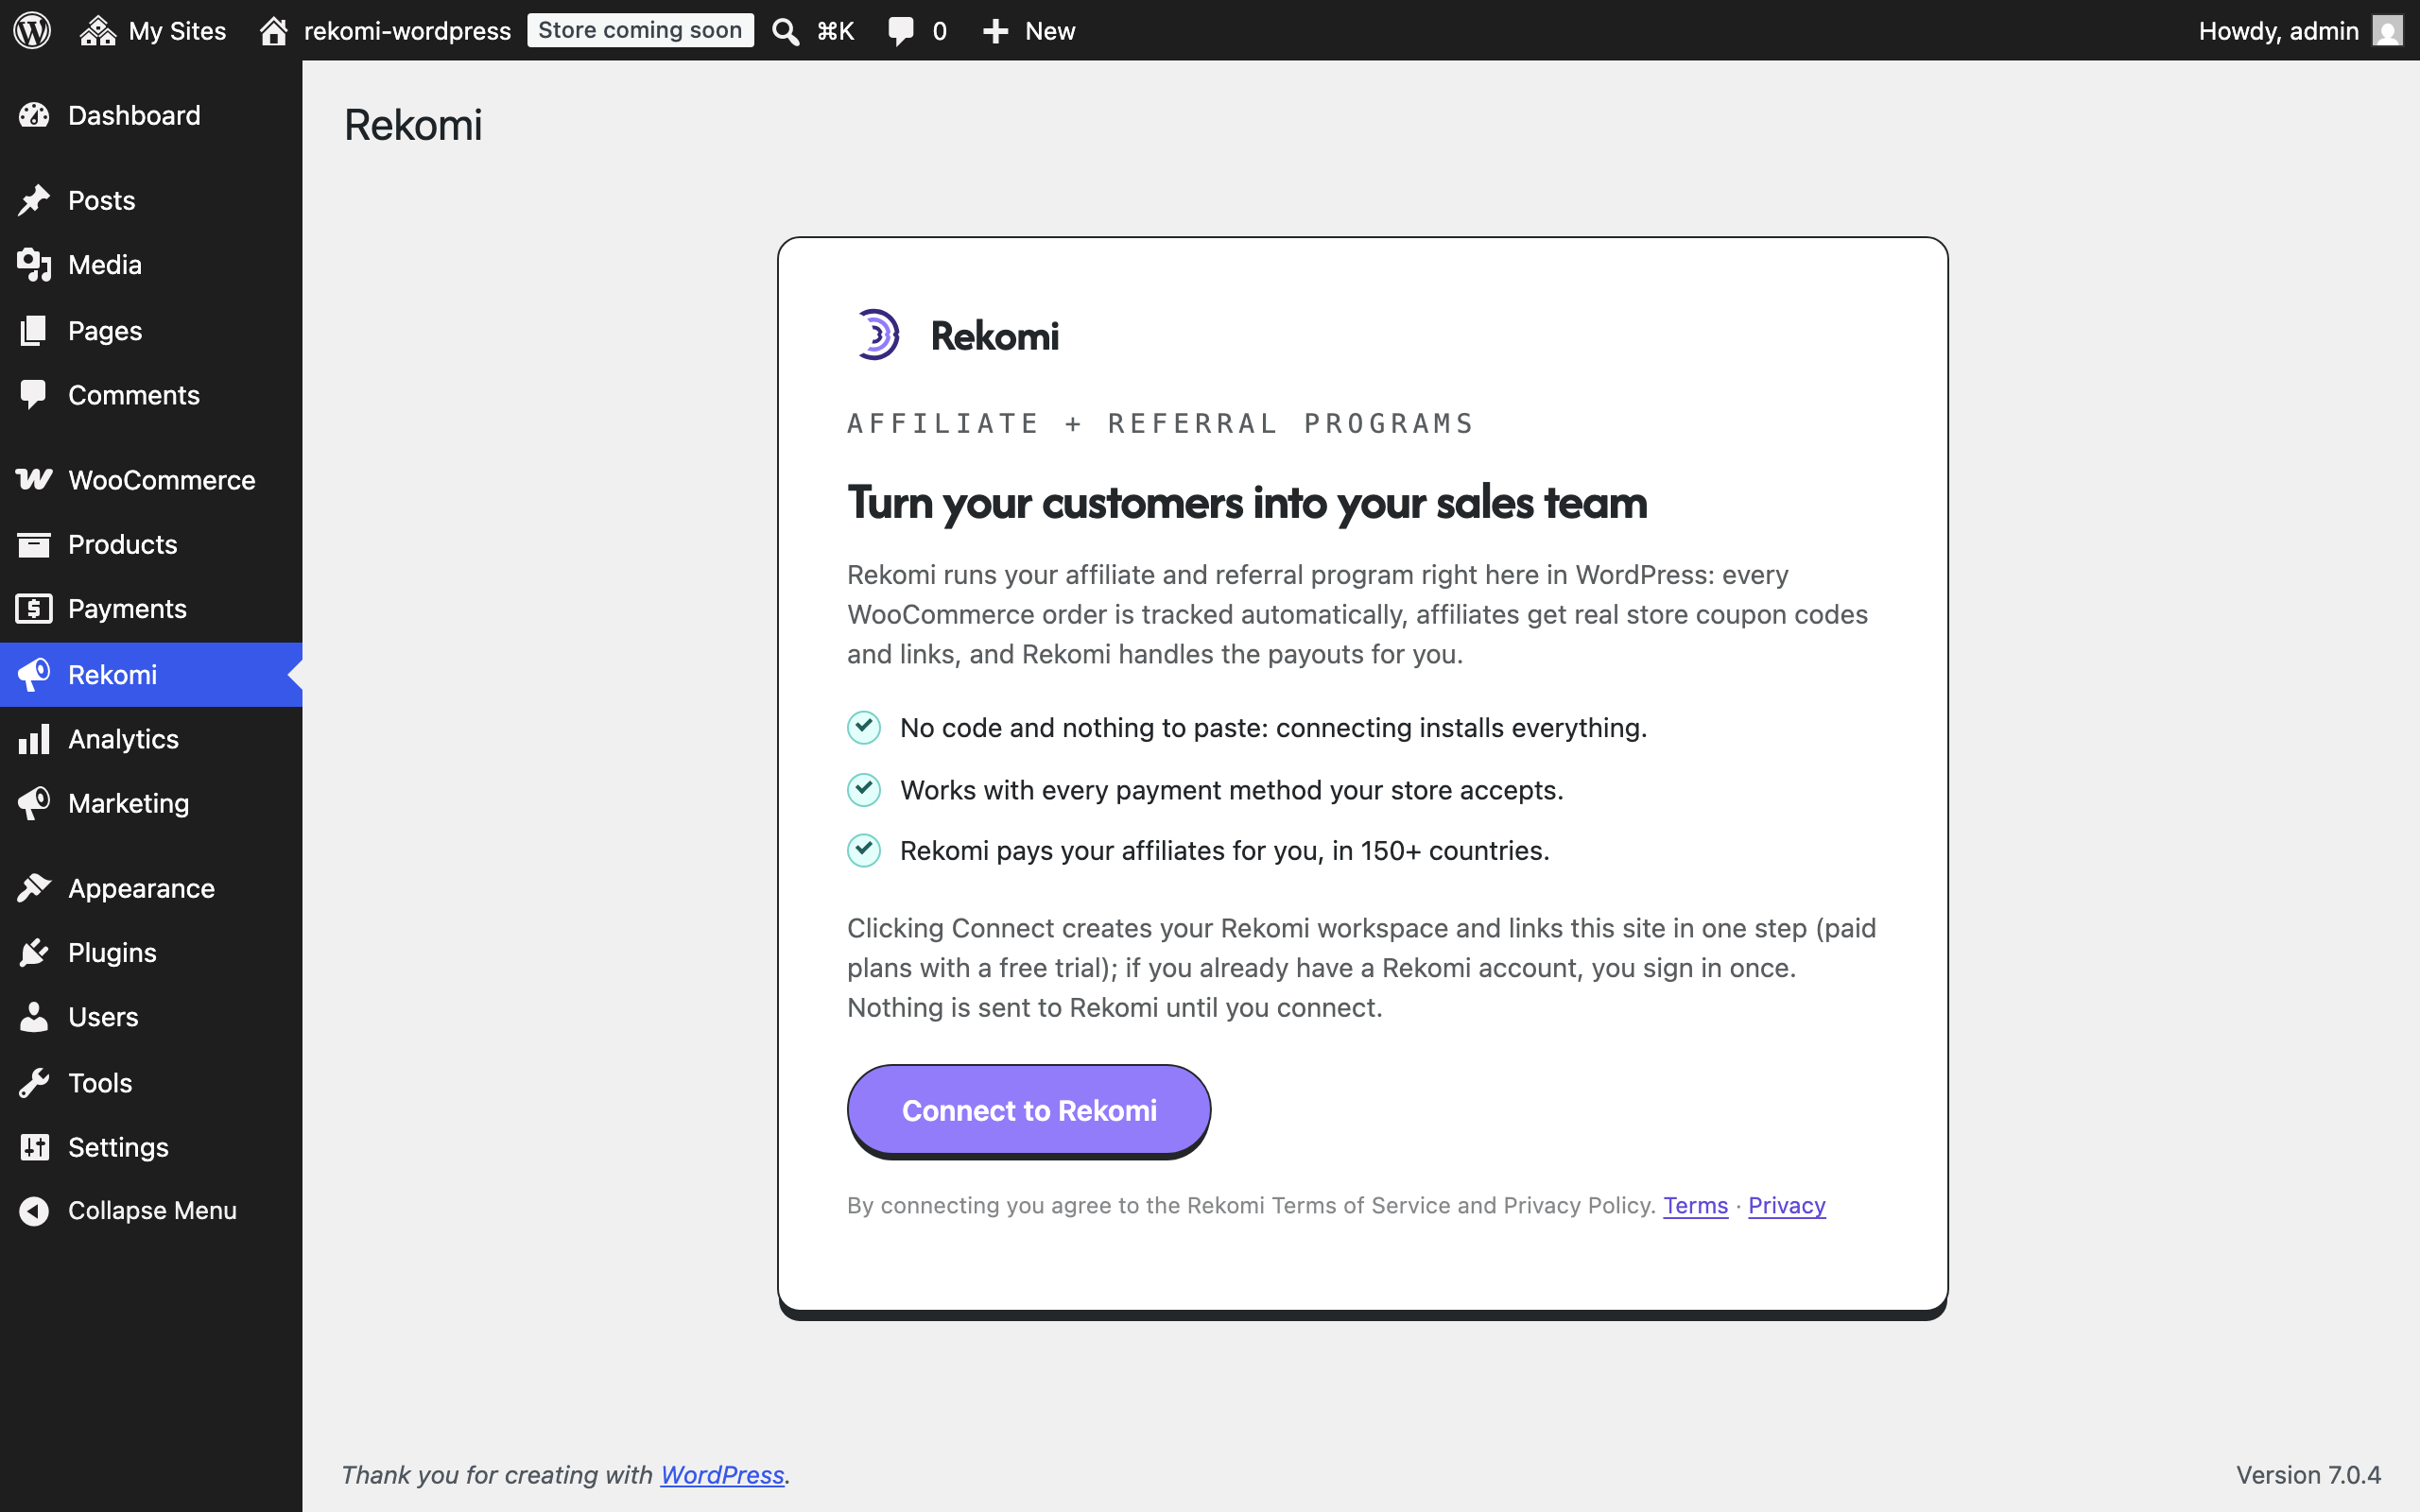Open the search magnifier in admin bar
This screenshot has width=2420, height=1512.
pyautogui.click(x=785, y=31)
